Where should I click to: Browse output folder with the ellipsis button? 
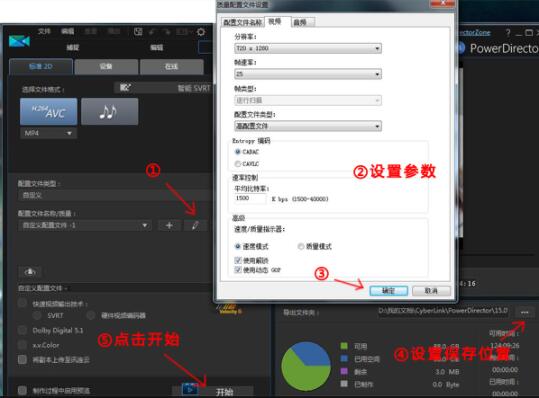click(524, 312)
